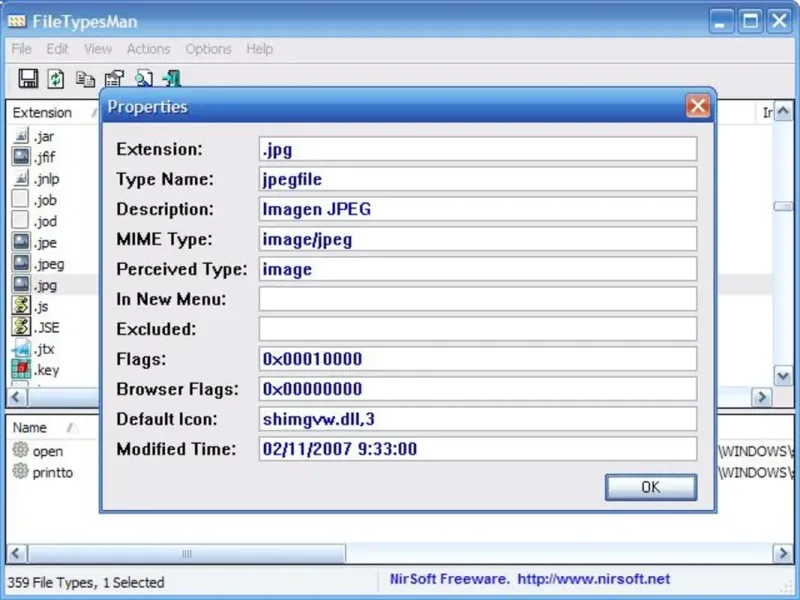Click the Browser Flags field
This screenshot has width=800, height=600.
(x=478, y=389)
